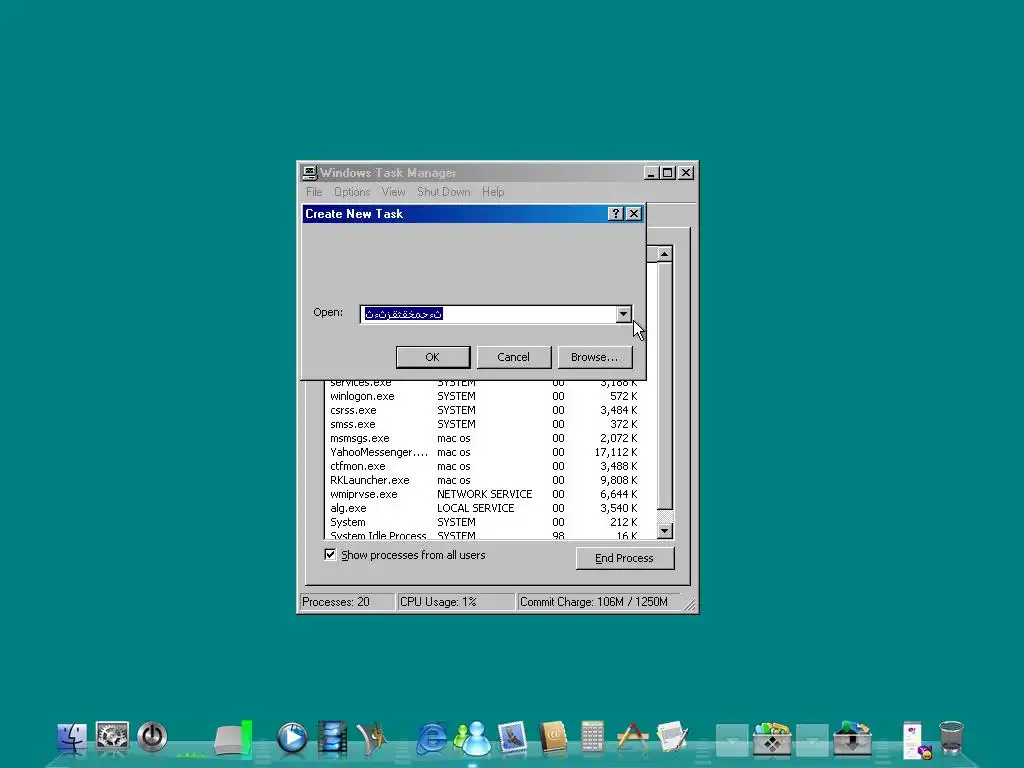The image size is (1024, 768).
Task: Open the film strip movie icon in dock
Action: click(332, 738)
